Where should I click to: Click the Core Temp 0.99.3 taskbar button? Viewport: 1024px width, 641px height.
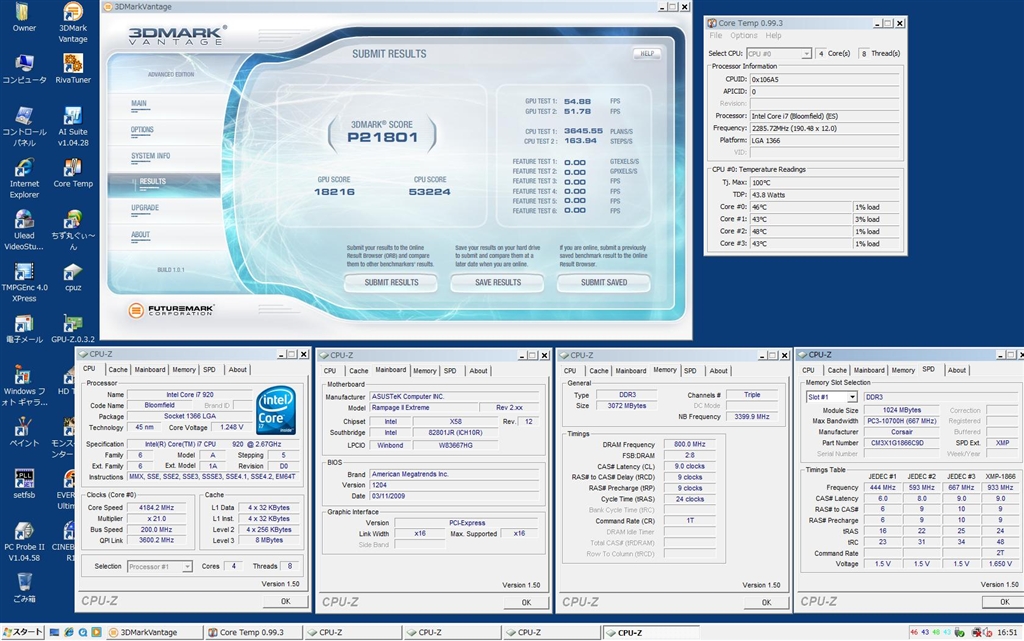255,633
